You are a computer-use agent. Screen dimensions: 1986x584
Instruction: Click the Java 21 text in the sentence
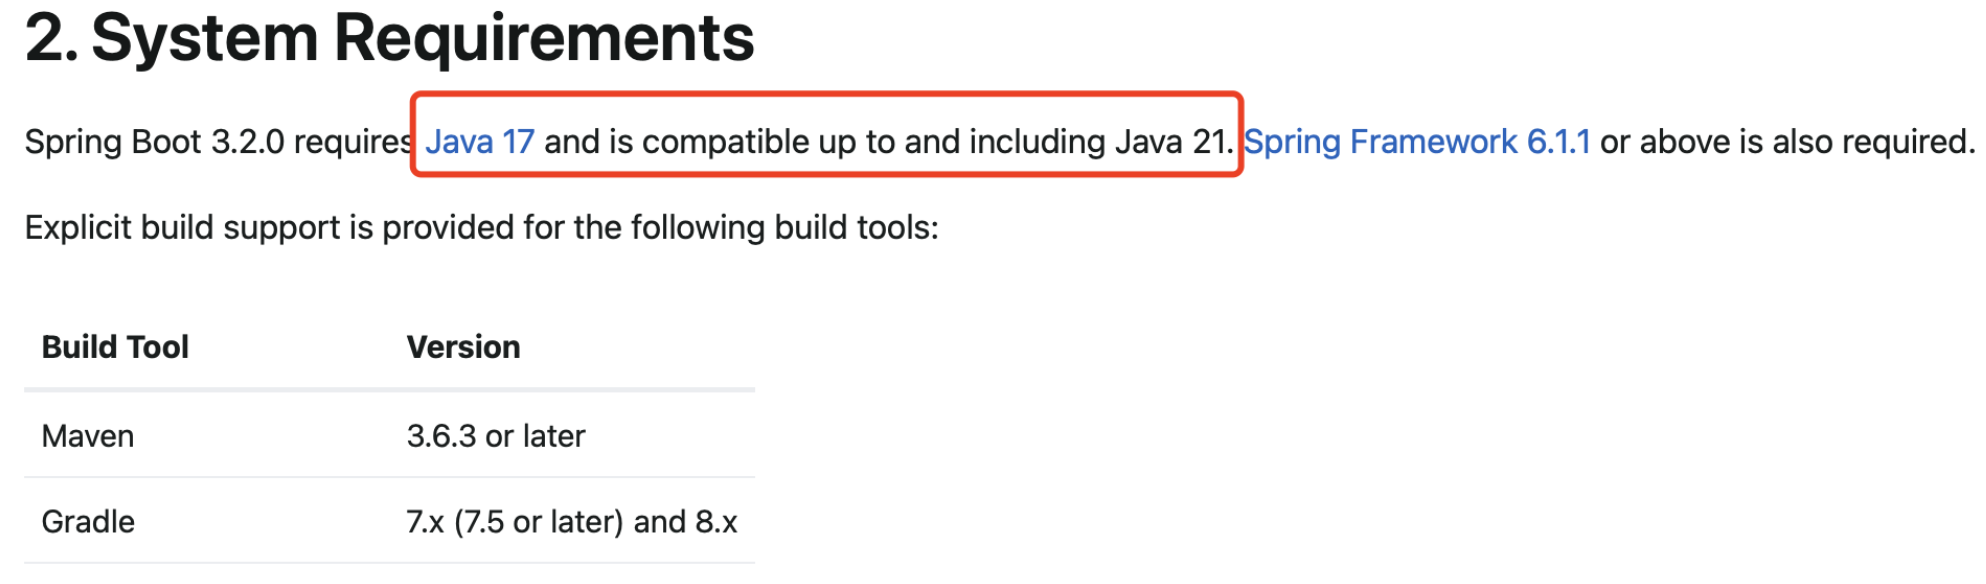1172,142
